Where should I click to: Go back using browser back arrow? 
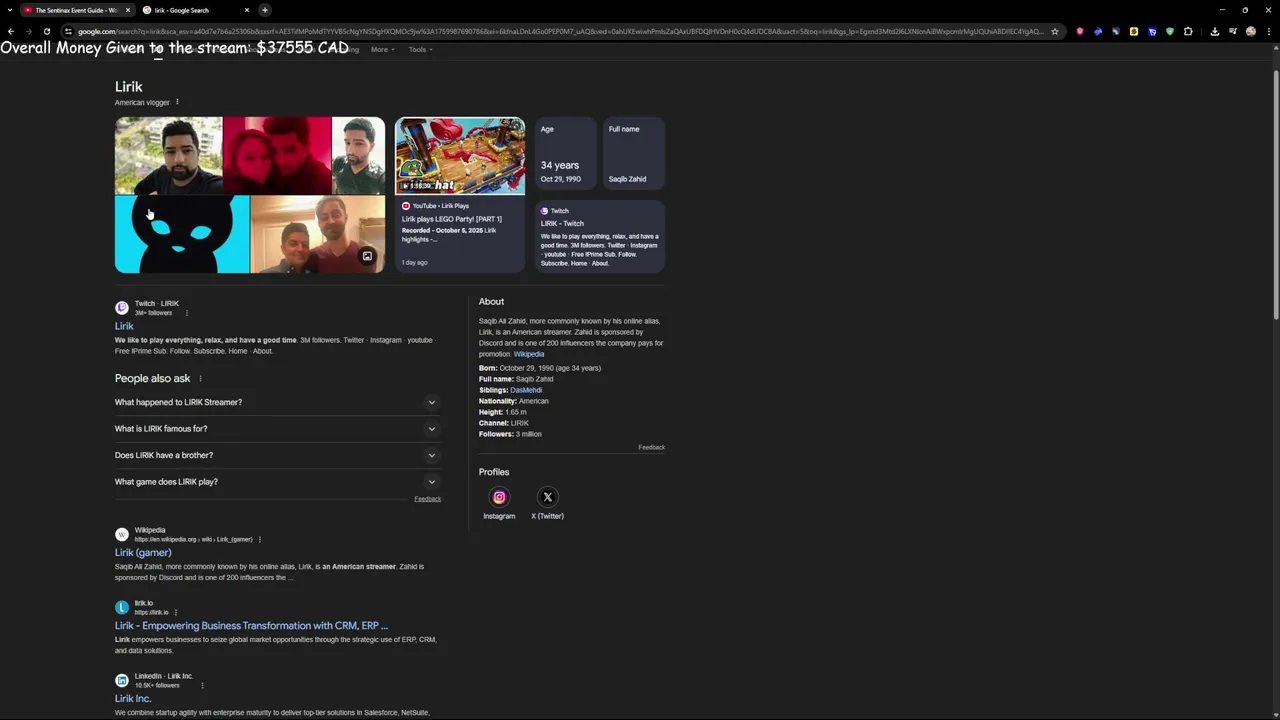[11, 31]
